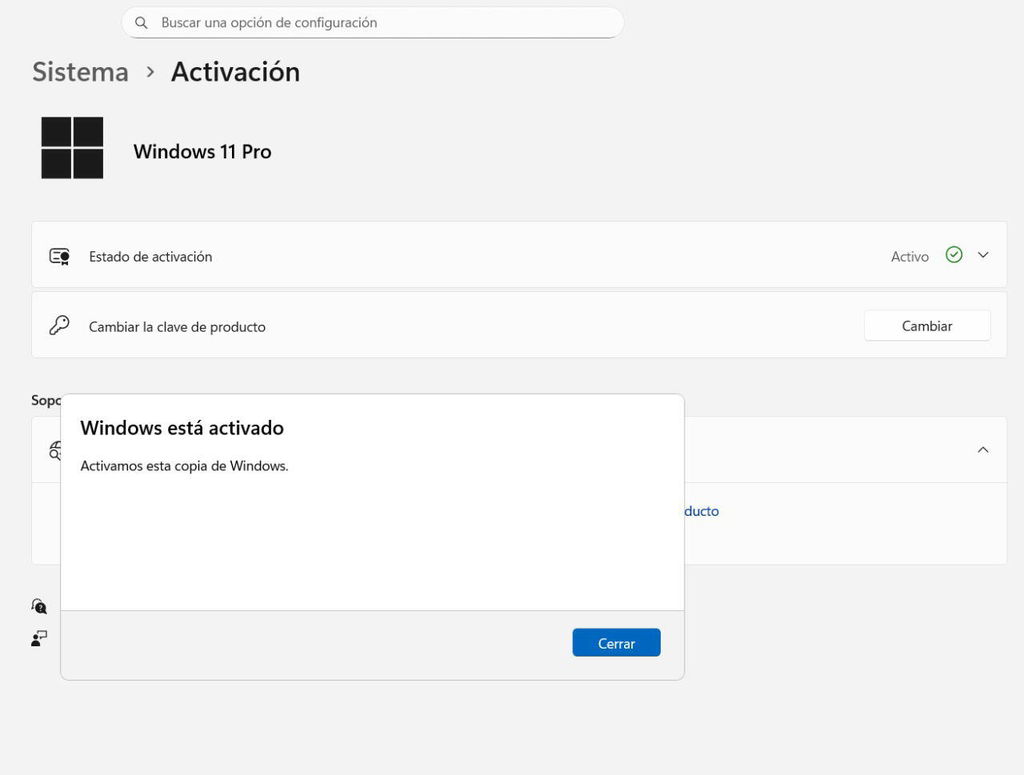Collapse the support section chevron
This screenshot has width=1024, height=775.
coord(983,450)
